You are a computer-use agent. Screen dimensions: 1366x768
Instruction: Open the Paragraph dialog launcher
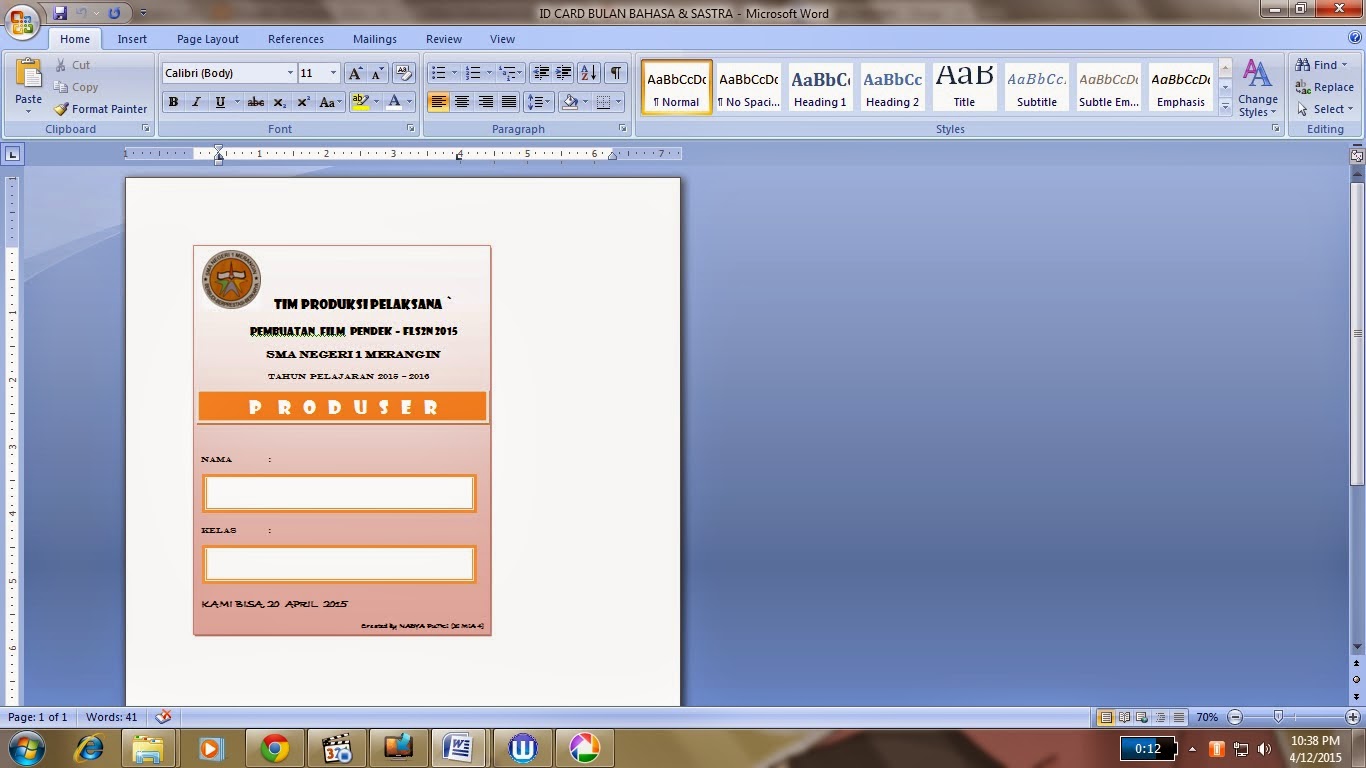coord(623,129)
